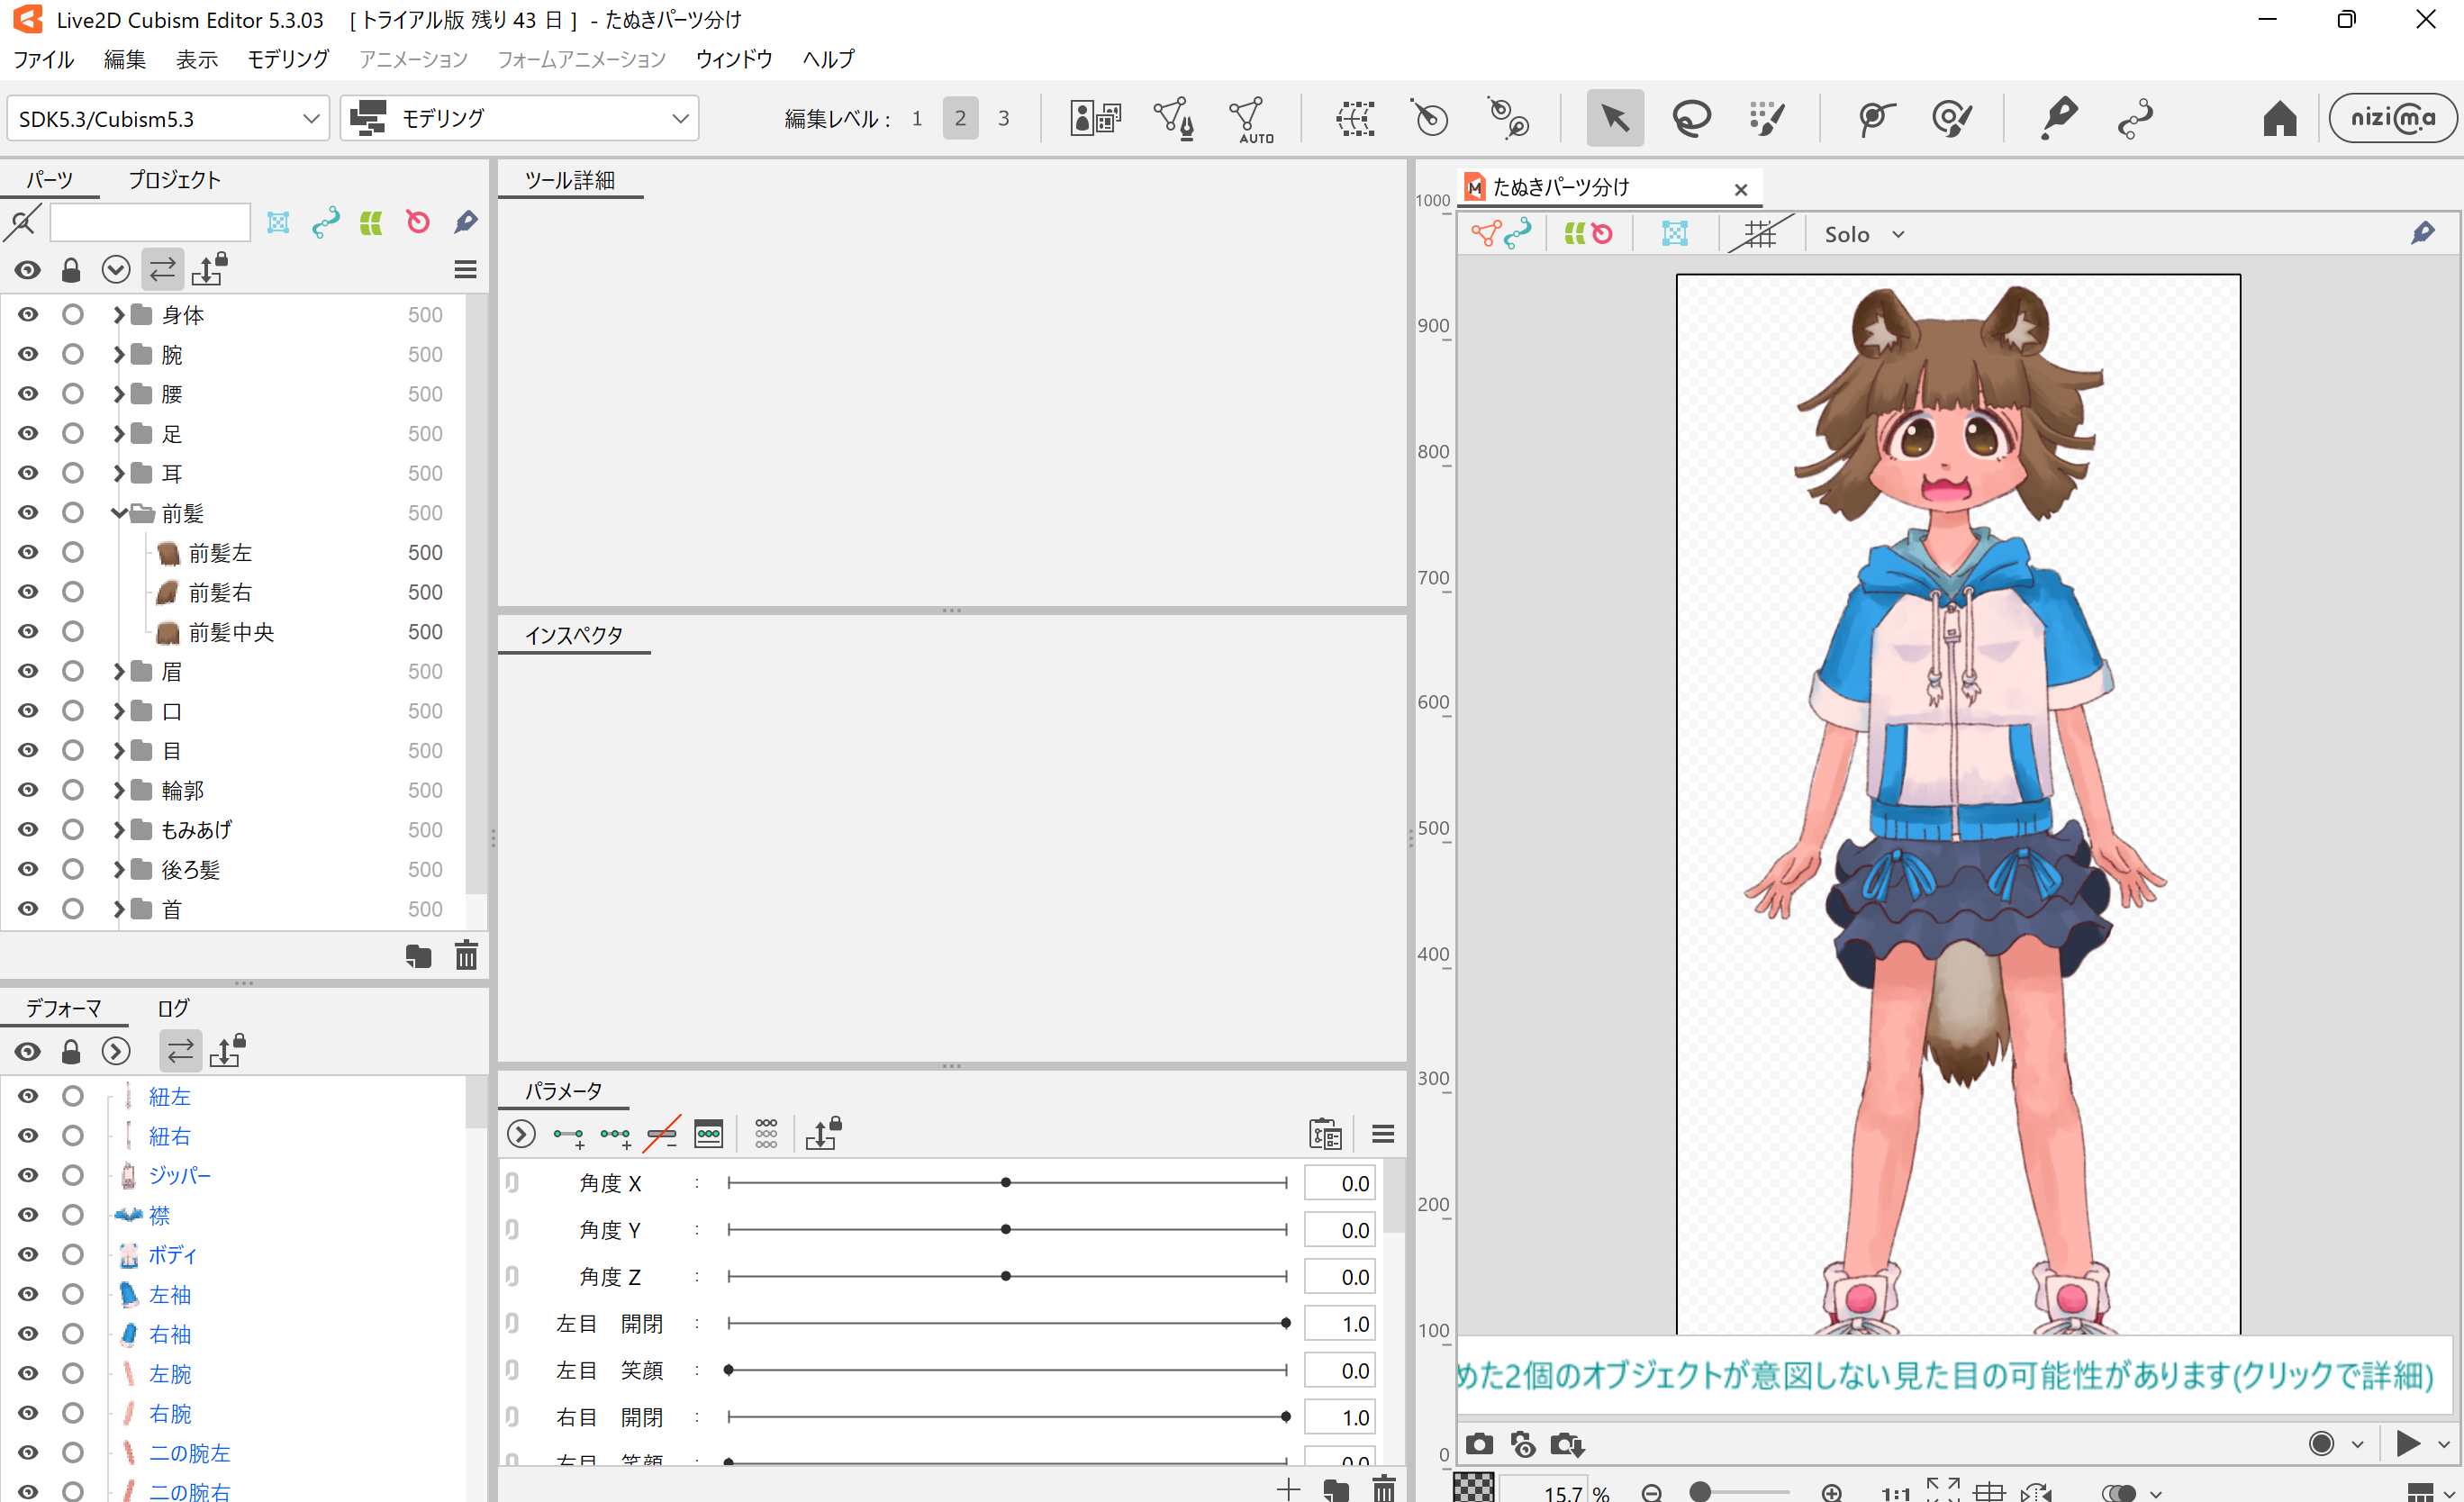Image resolution: width=2464 pixels, height=1502 pixels.
Task: Toggle lock circle for 左袖 deformer
Action: (x=73, y=1294)
